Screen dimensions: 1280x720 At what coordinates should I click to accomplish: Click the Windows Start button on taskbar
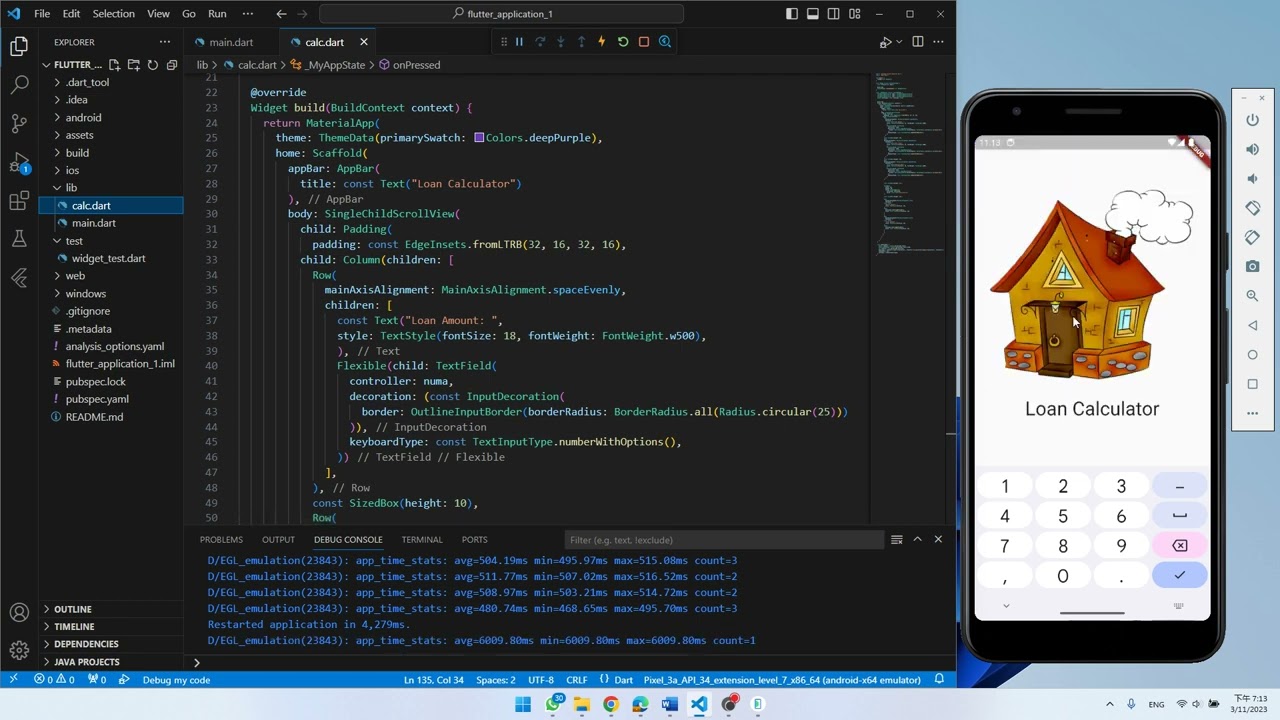tap(523, 704)
